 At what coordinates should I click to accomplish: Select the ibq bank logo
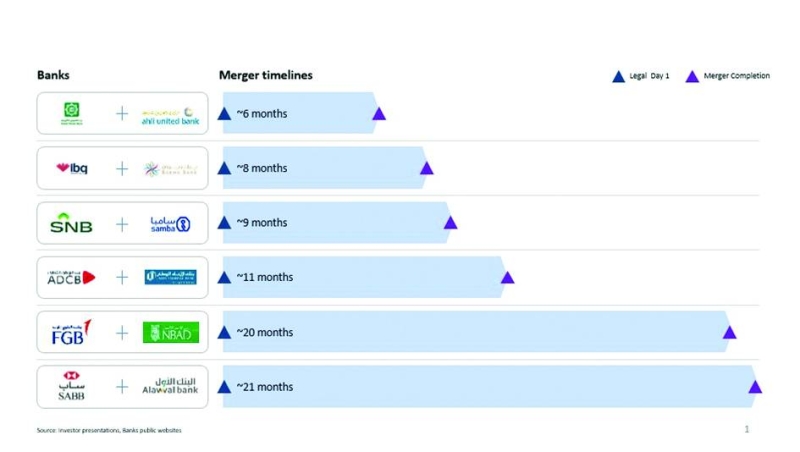tap(72, 168)
